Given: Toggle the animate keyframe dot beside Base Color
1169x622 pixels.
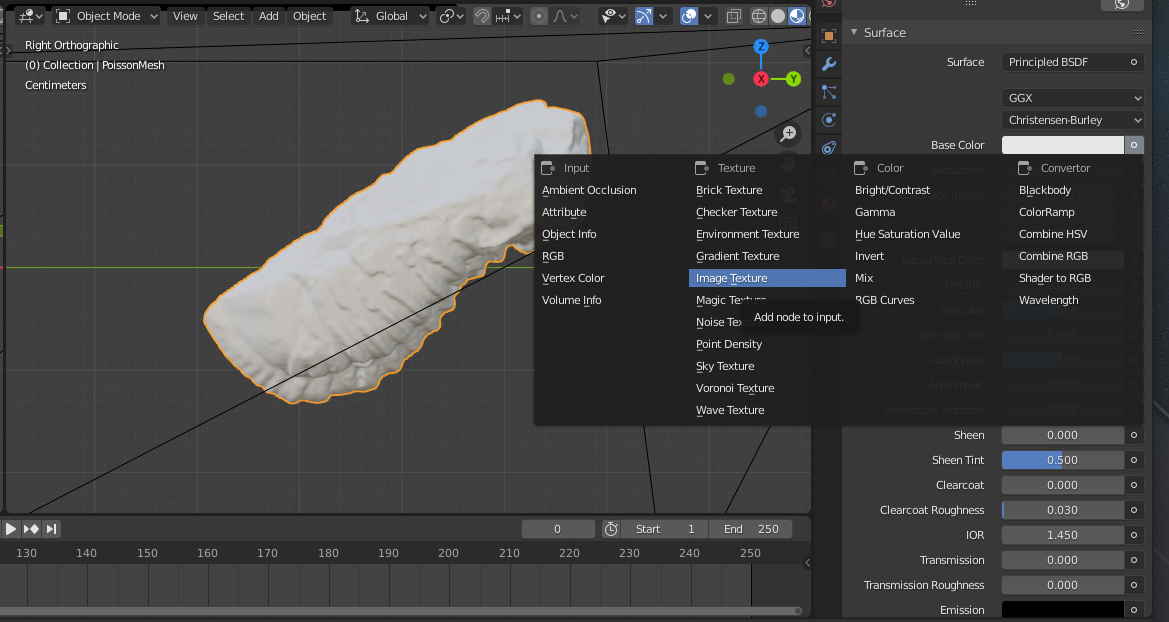Looking at the screenshot, I should [1134, 145].
